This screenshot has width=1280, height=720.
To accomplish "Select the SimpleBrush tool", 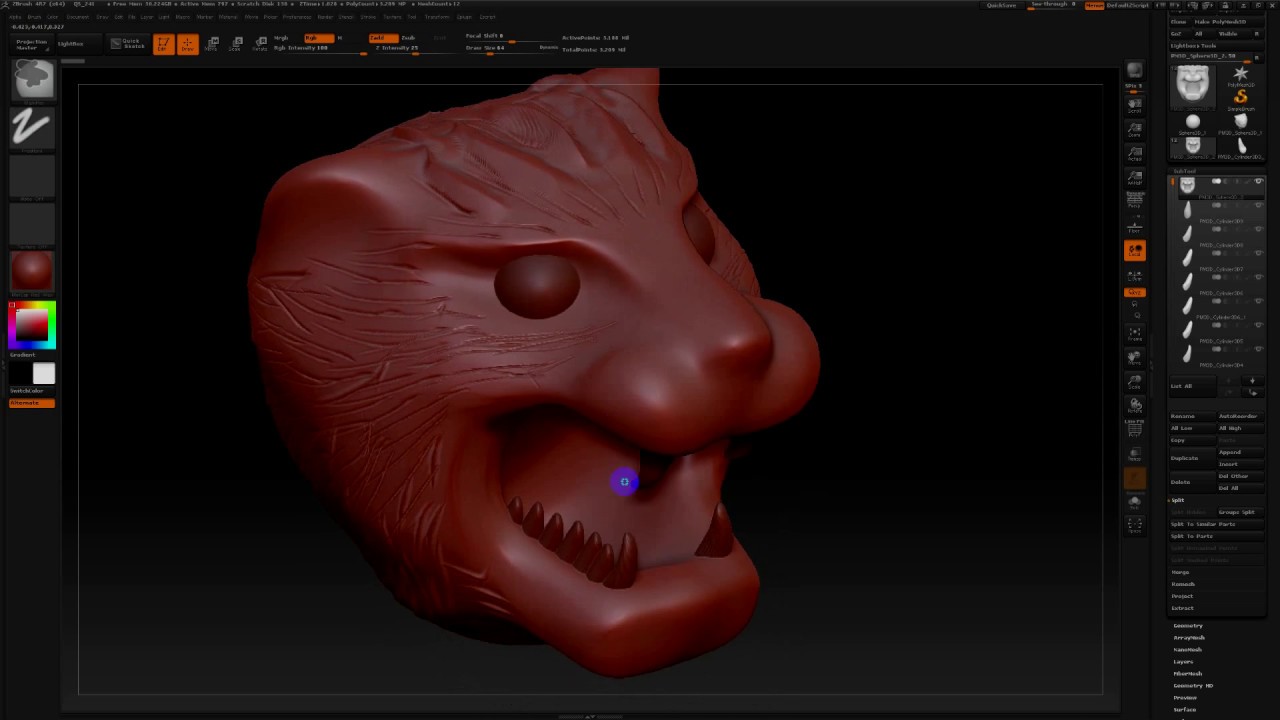I will [x=1241, y=99].
